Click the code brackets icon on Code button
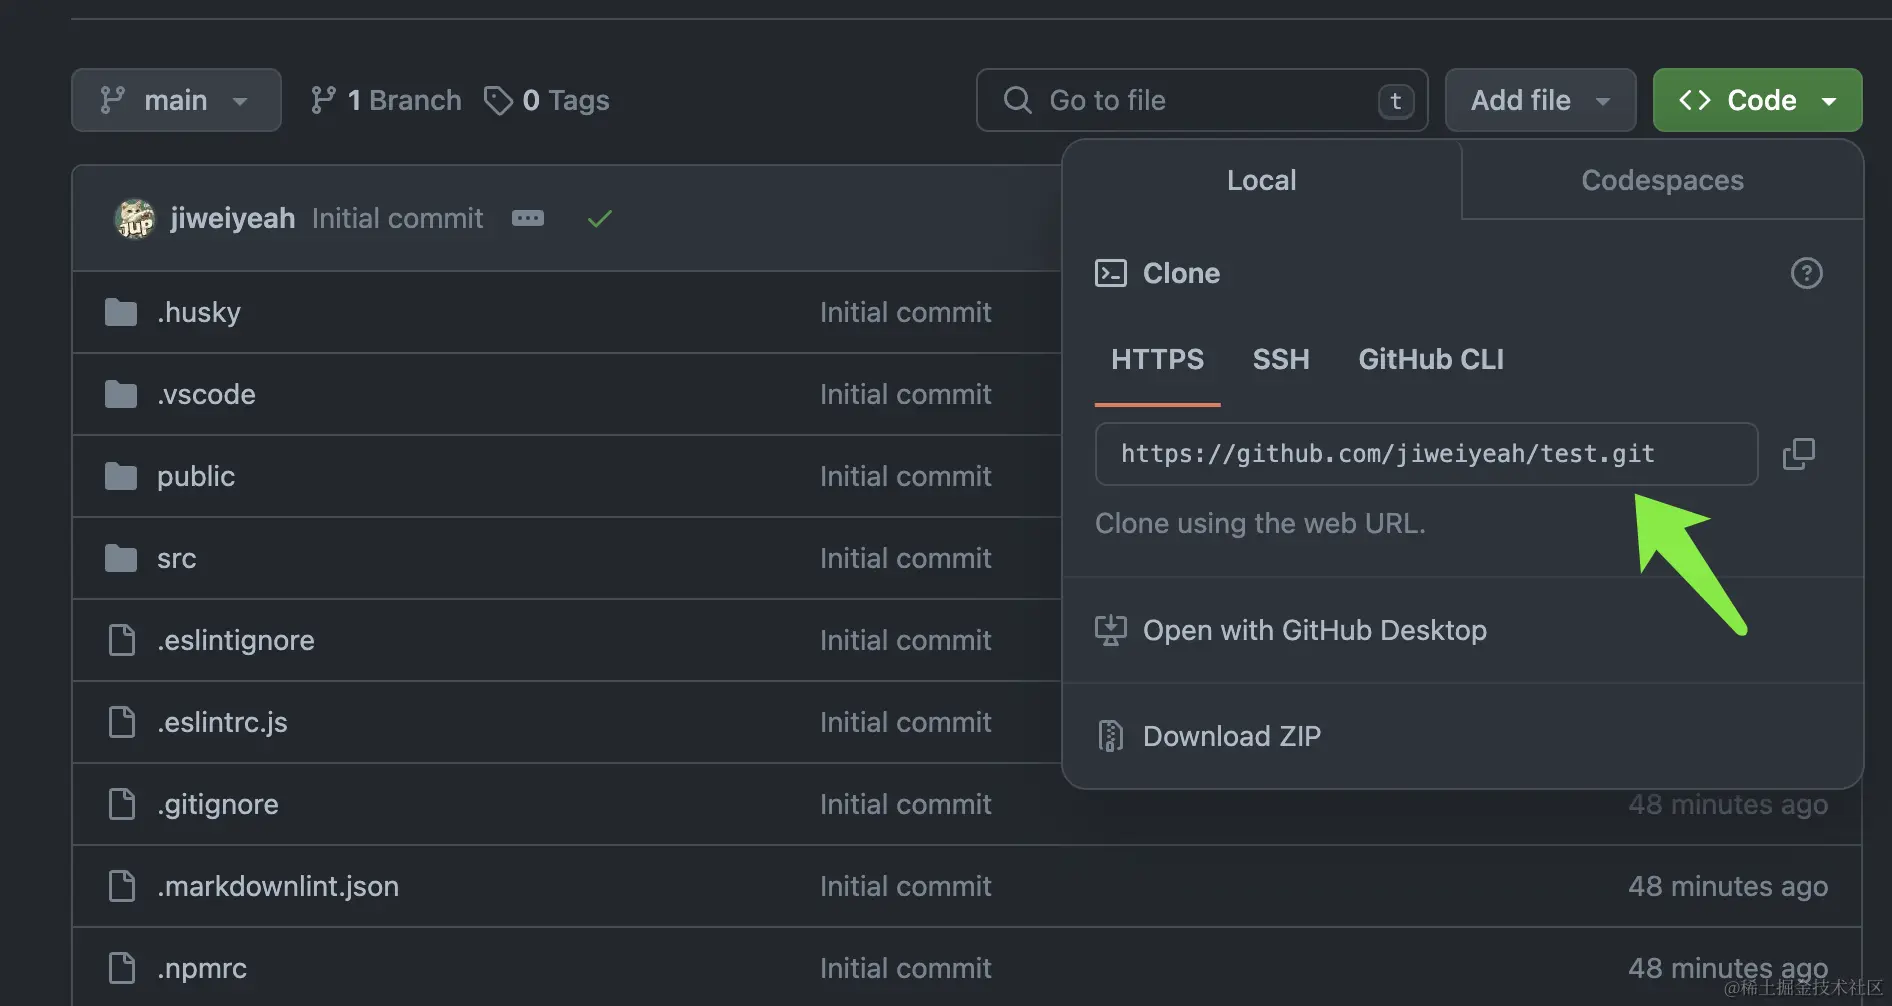This screenshot has width=1892, height=1006. [x=1694, y=100]
